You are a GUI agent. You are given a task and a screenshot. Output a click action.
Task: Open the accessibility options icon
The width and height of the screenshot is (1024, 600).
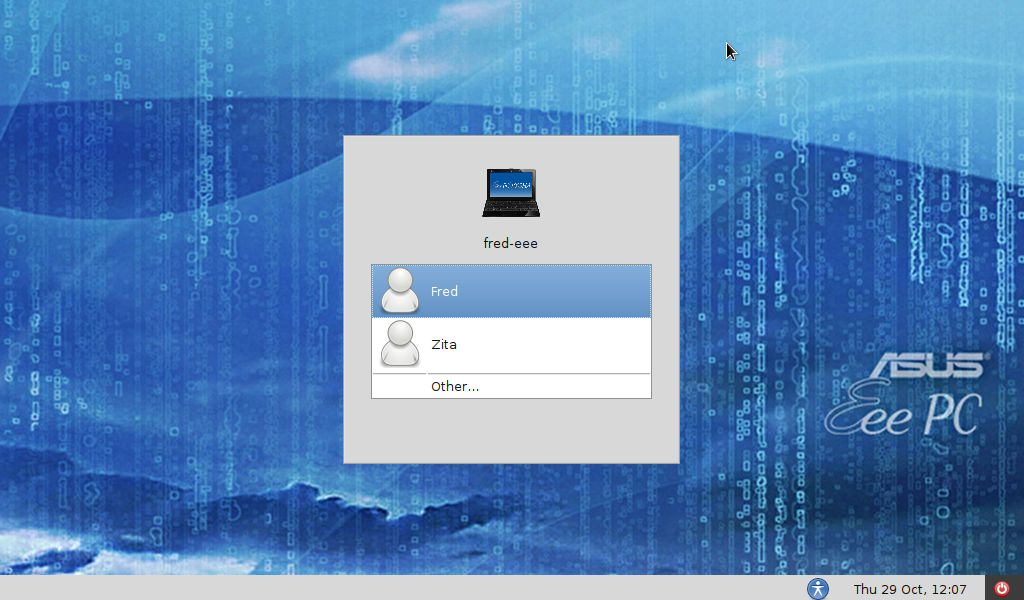coord(818,588)
